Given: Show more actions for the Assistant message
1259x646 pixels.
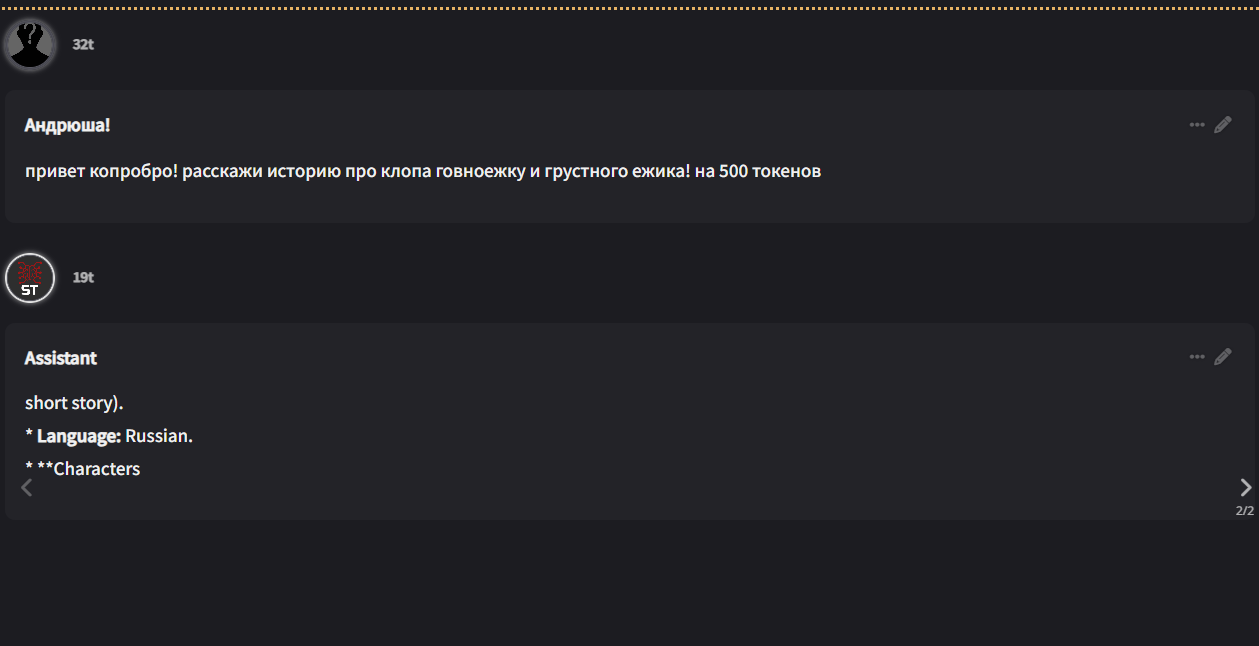Looking at the screenshot, I should (1197, 357).
